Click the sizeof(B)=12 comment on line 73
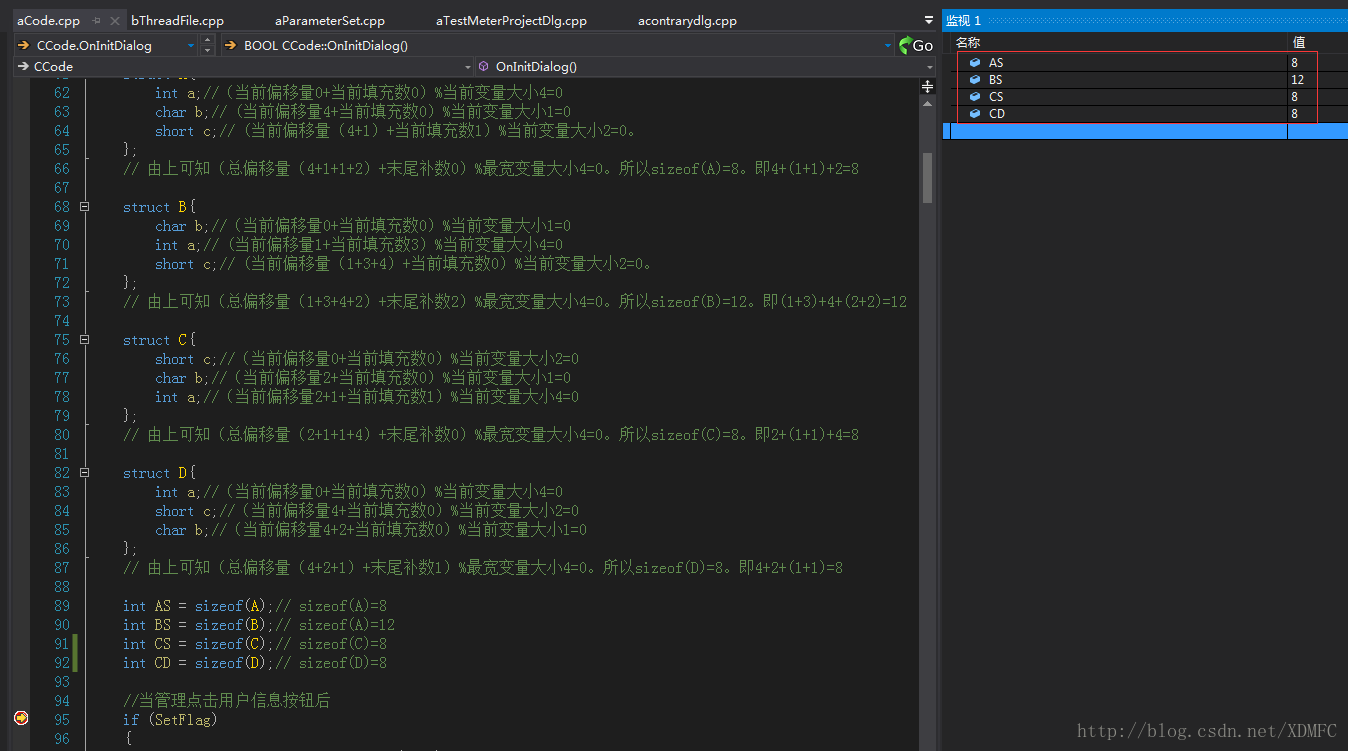Screen dimensions: 1348x751 [x=515, y=302]
